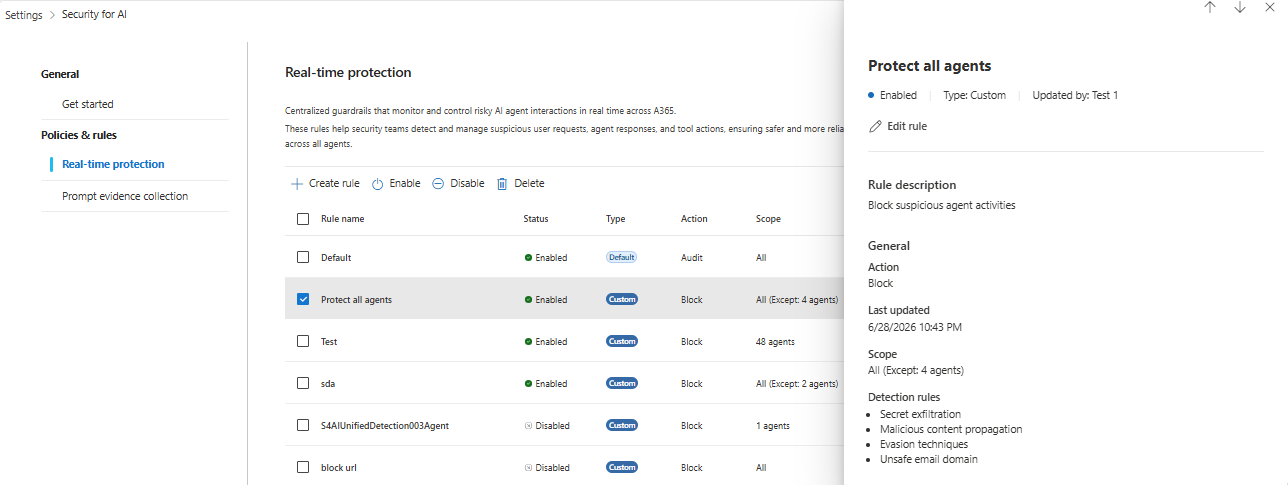The image size is (1288, 485).
Task: Click All (Except: 2 agents) scope cell
Action: coord(796,383)
